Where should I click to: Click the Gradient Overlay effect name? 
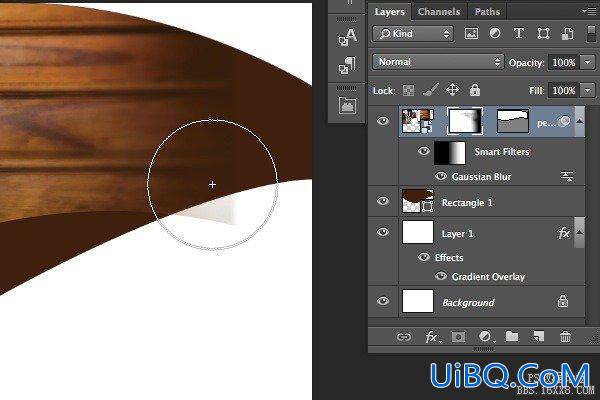point(488,276)
